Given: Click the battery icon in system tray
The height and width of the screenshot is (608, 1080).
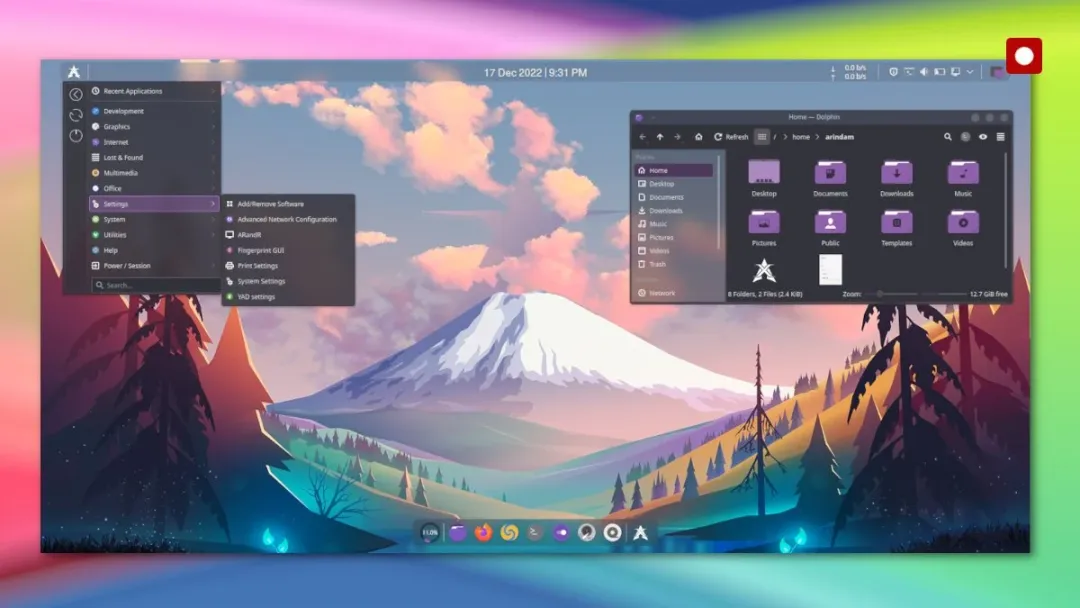Looking at the screenshot, I should 939,72.
